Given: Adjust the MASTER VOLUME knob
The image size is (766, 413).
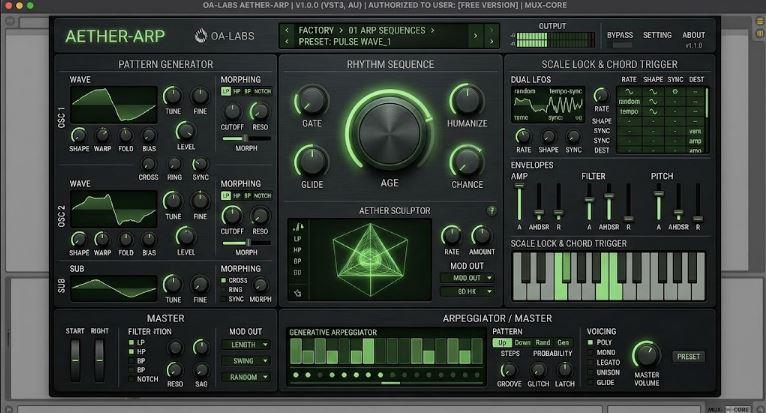Looking at the screenshot, I should click(x=646, y=355).
